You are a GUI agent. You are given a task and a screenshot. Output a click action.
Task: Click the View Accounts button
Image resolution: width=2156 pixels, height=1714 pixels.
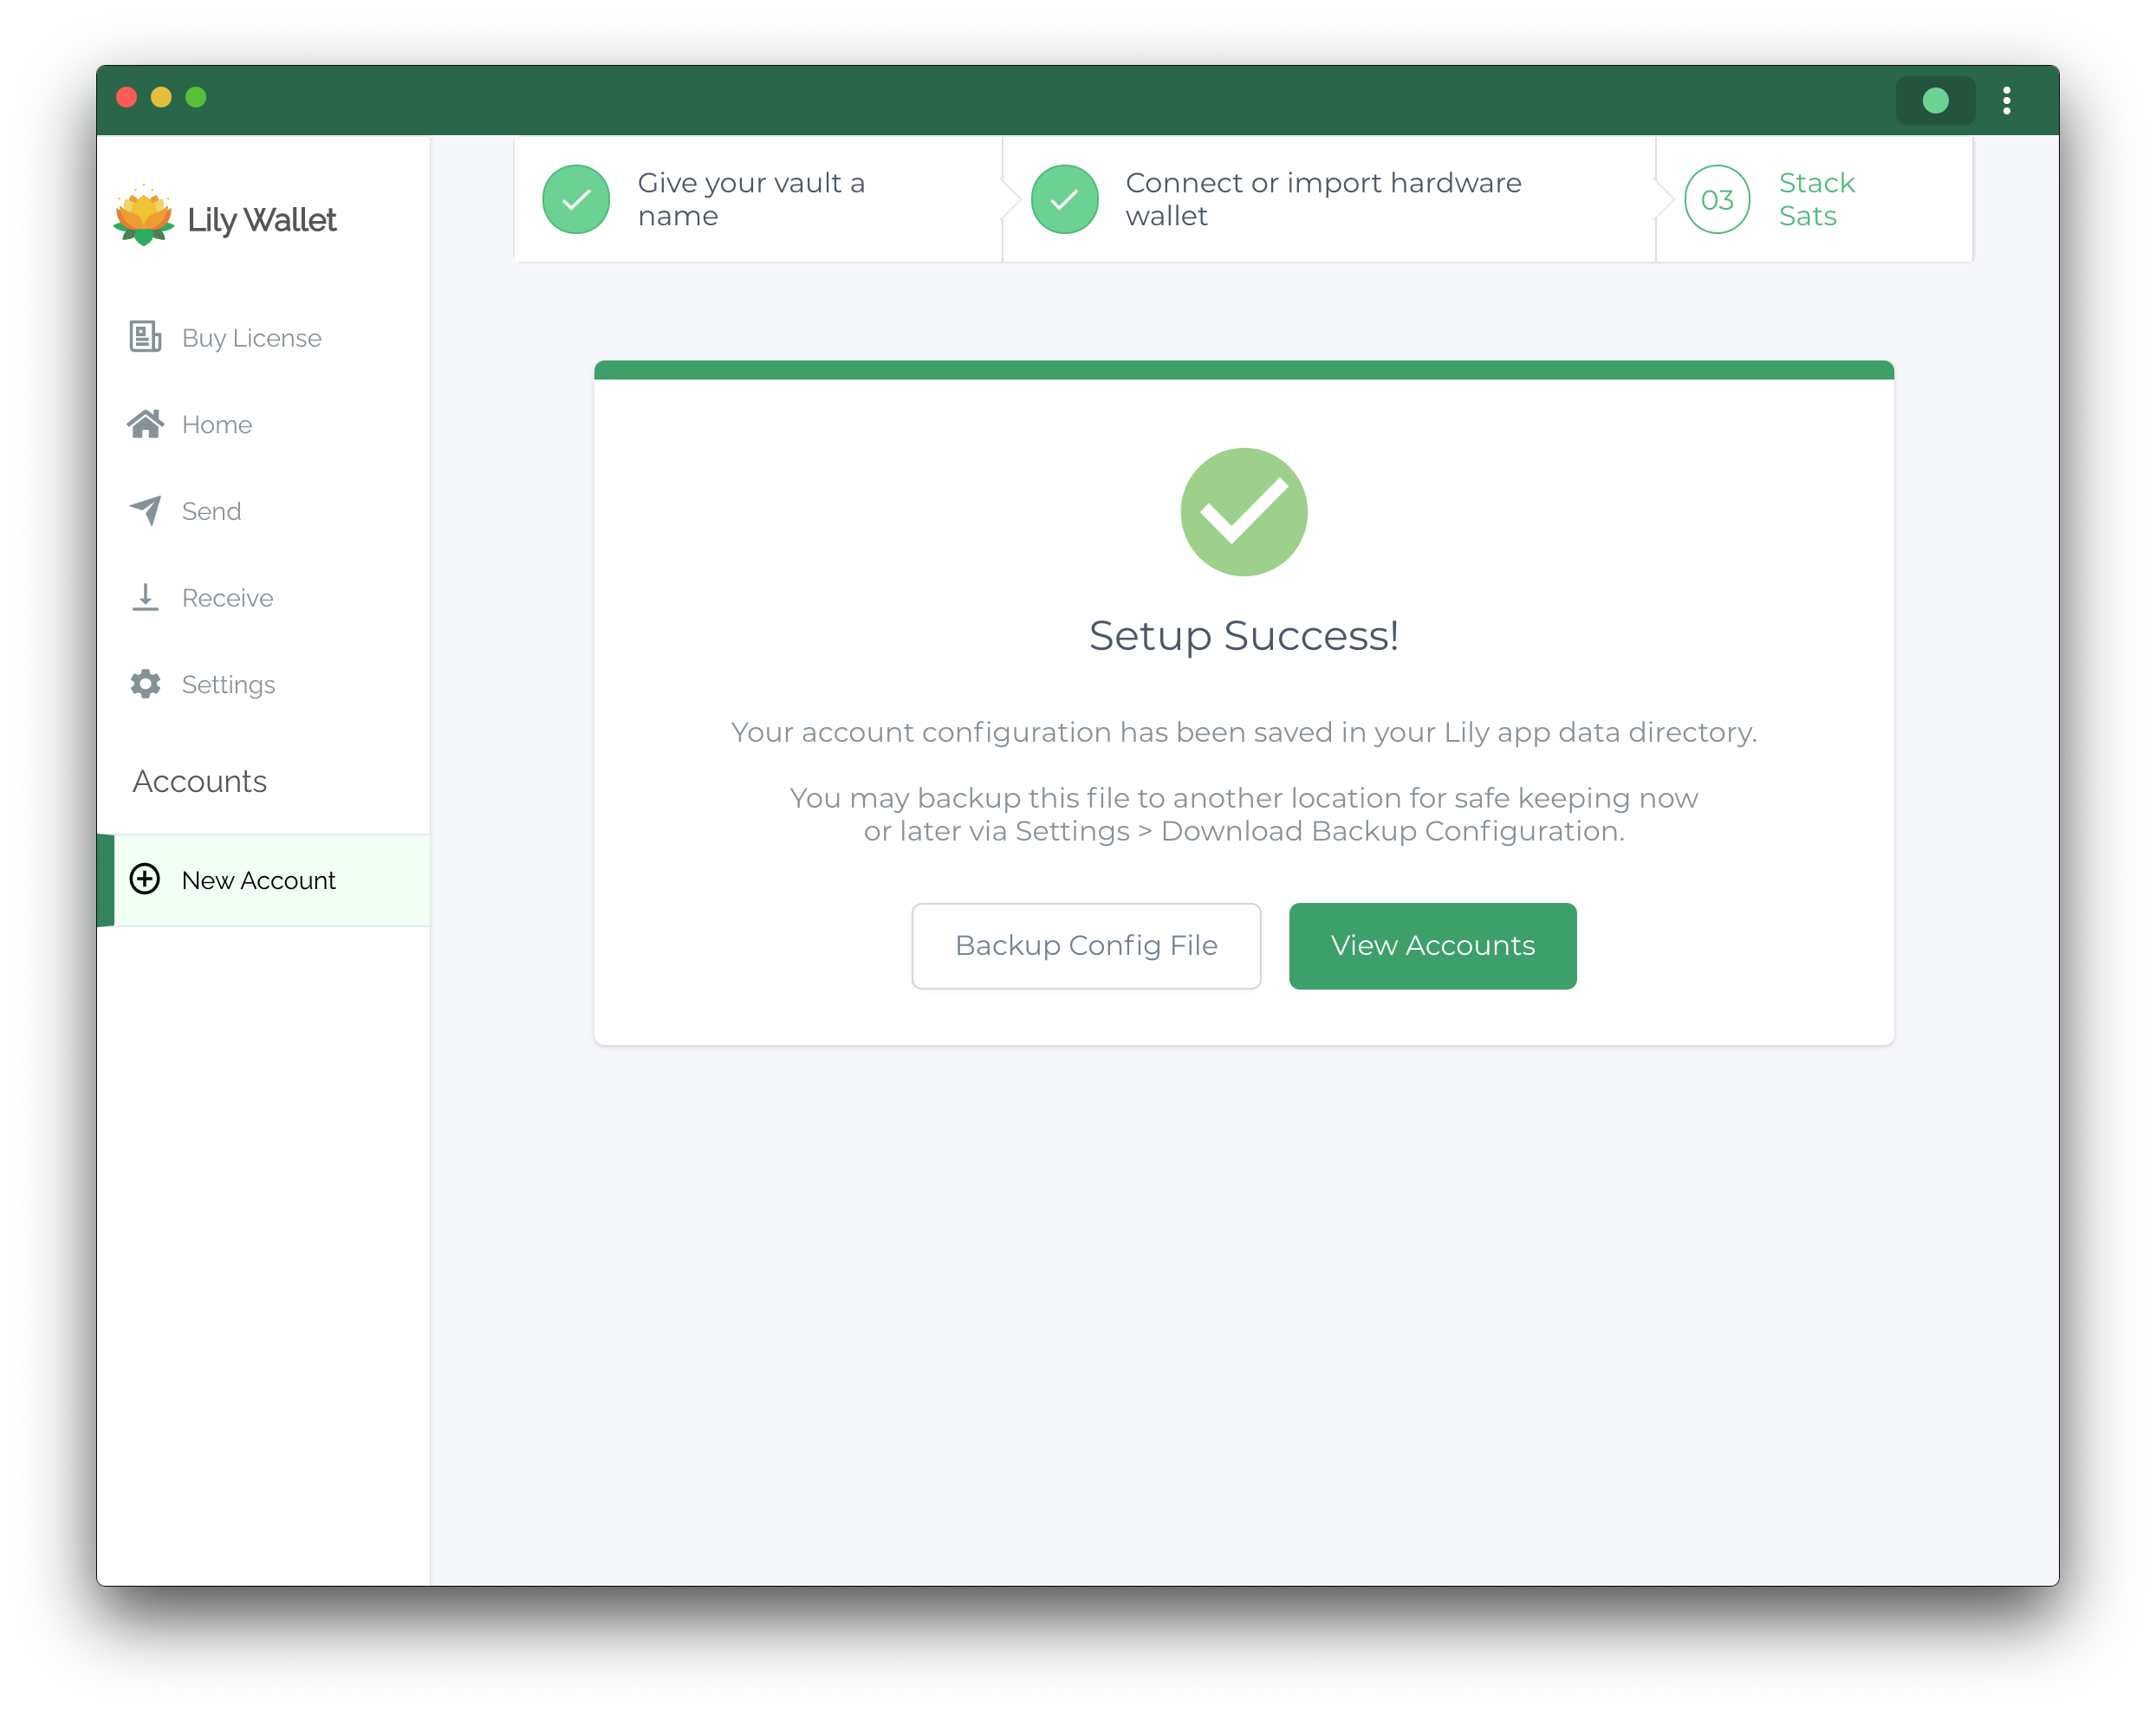pos(1432,945)
